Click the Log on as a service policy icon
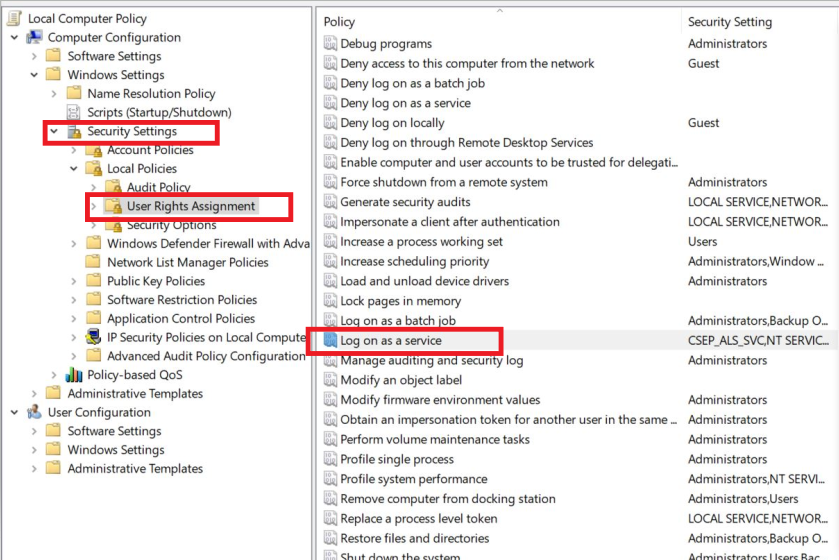This screenshot has width=839, height=560. pyautogui.click(x=330, y=340)
